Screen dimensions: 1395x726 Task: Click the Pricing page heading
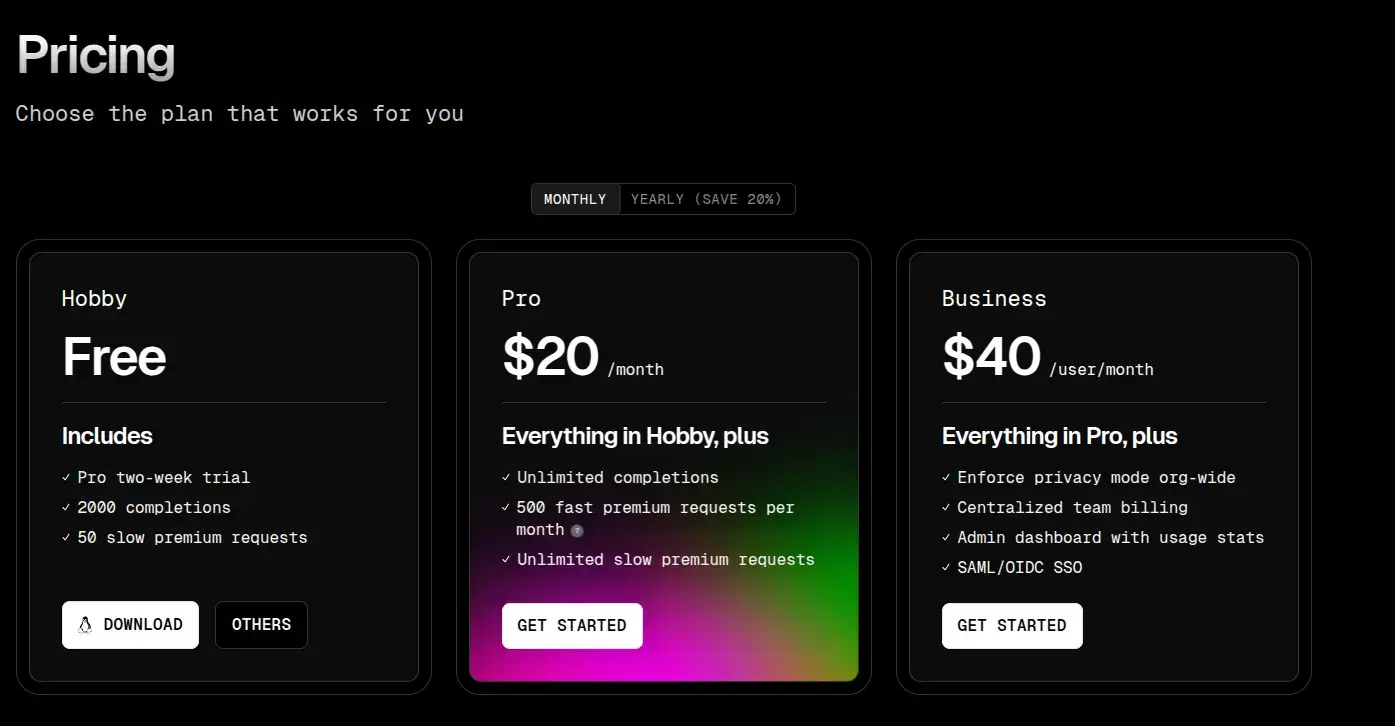(x=96, y=55)
